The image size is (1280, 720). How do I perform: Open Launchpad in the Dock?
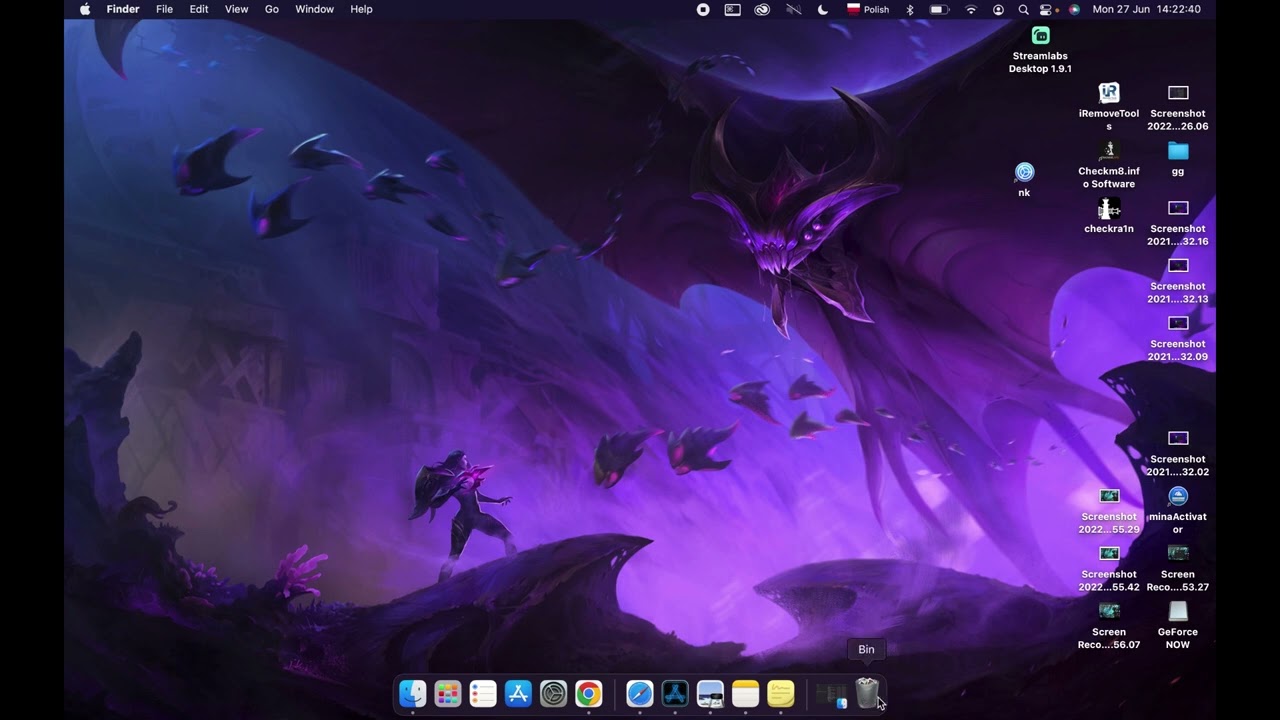point(448,693)
